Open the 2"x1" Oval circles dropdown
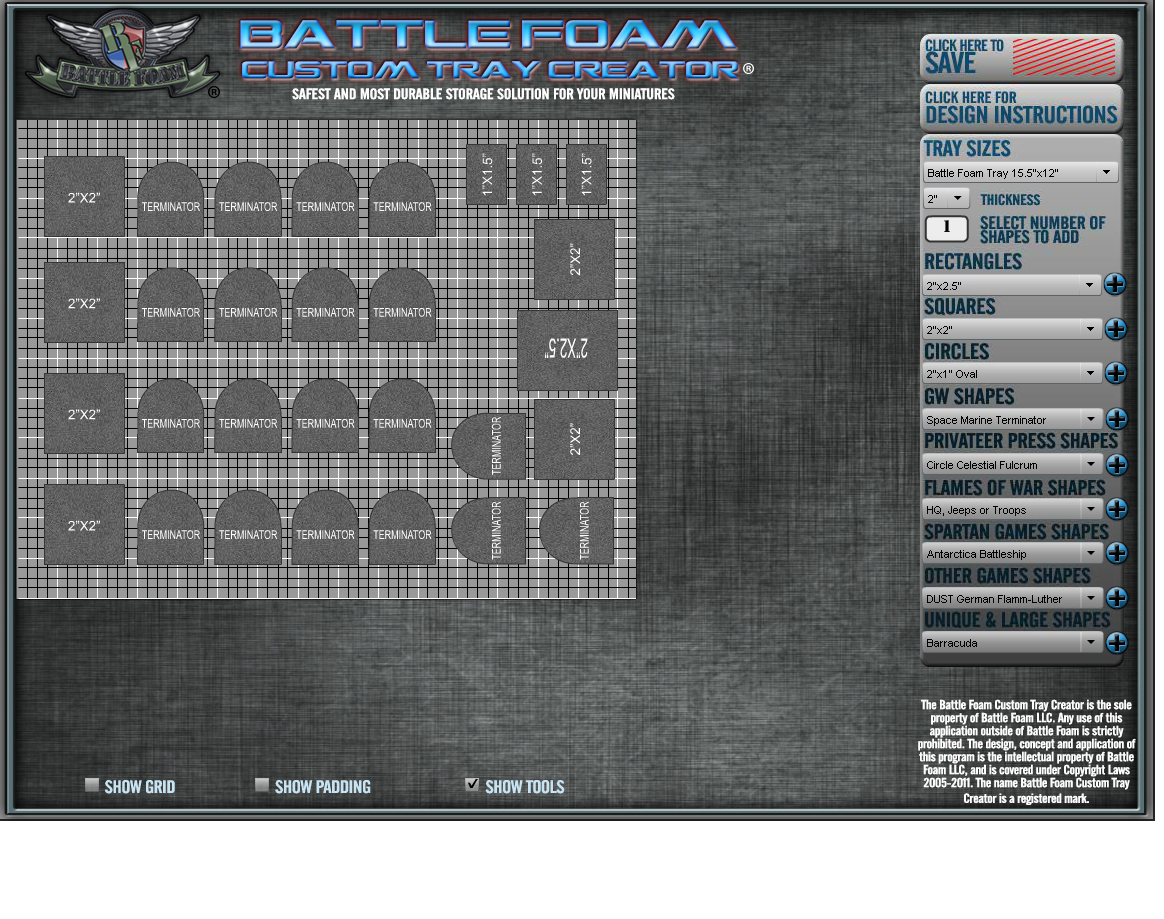The height and width of the screenshot is (919, 1164). point(1011,374)
